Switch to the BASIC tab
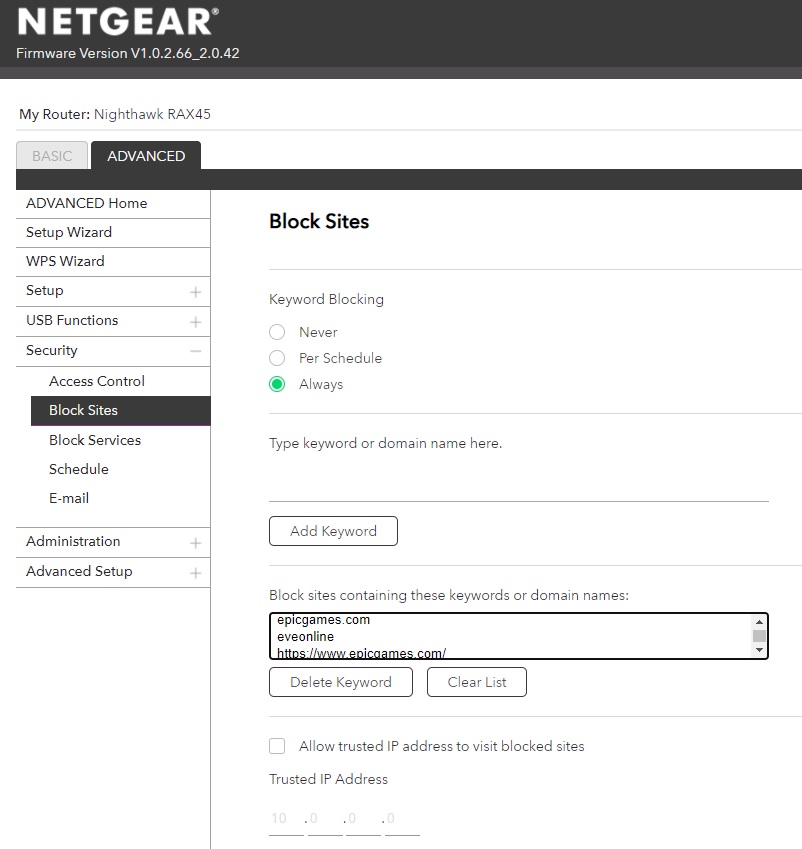 52,156
